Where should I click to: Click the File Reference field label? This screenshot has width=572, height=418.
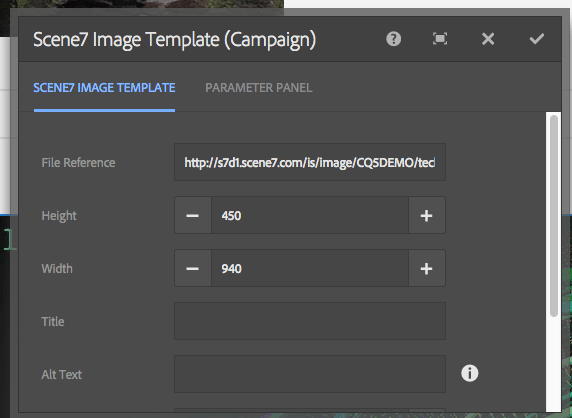click(x=78, y=163)
